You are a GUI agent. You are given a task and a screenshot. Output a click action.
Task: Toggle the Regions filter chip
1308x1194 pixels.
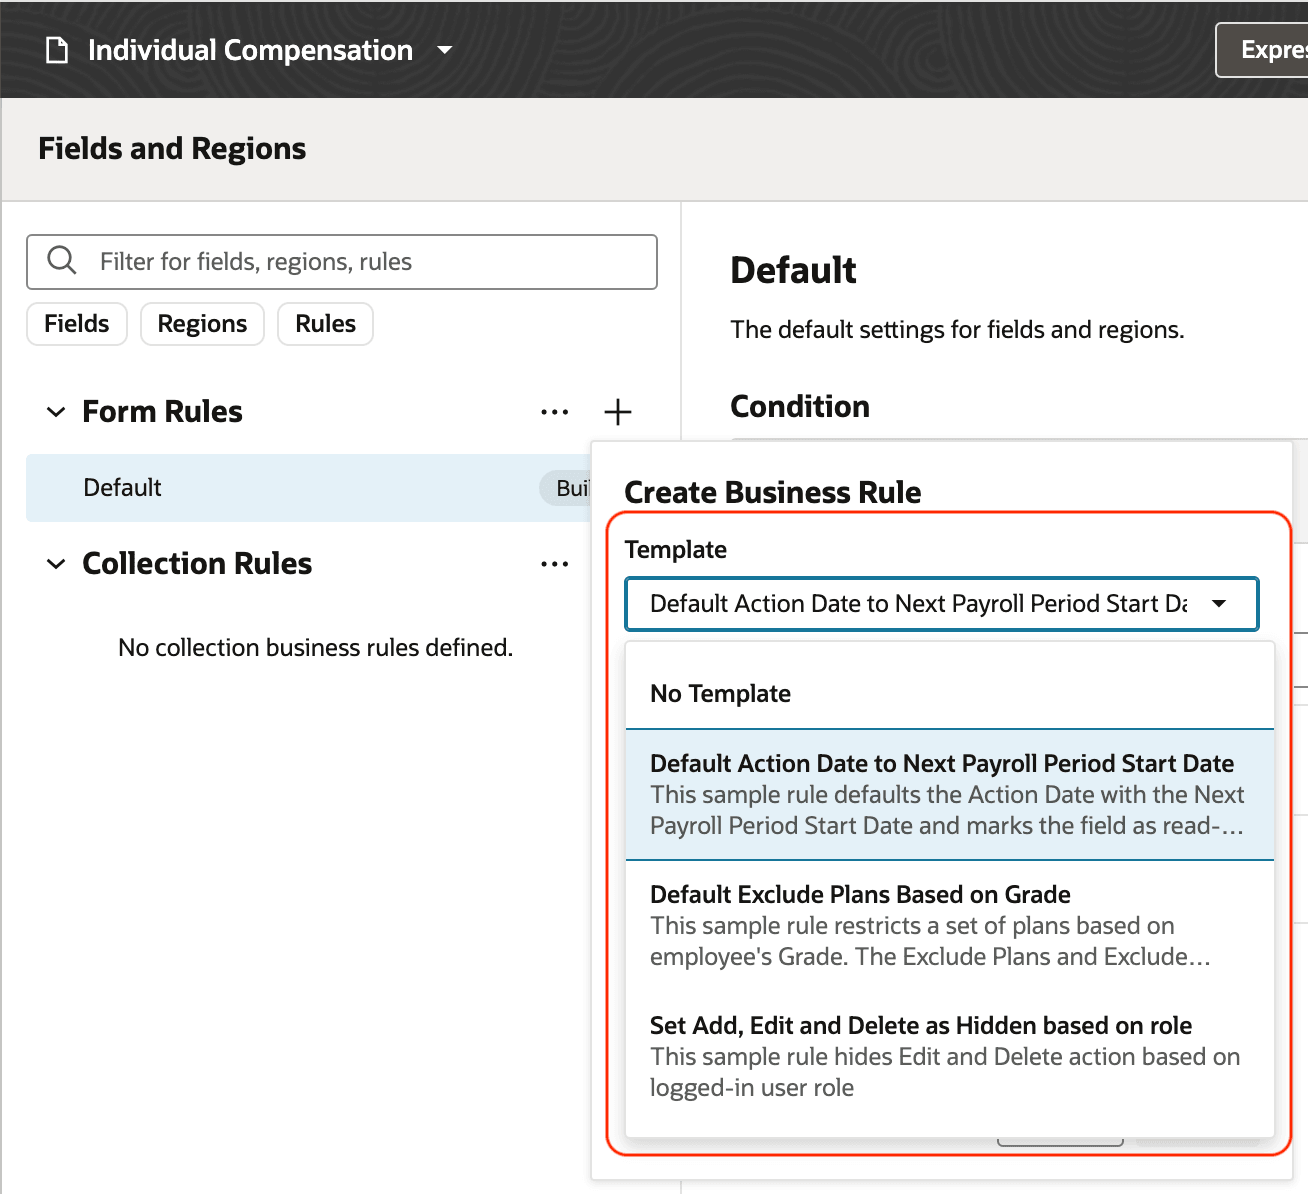tap(202, 323)
